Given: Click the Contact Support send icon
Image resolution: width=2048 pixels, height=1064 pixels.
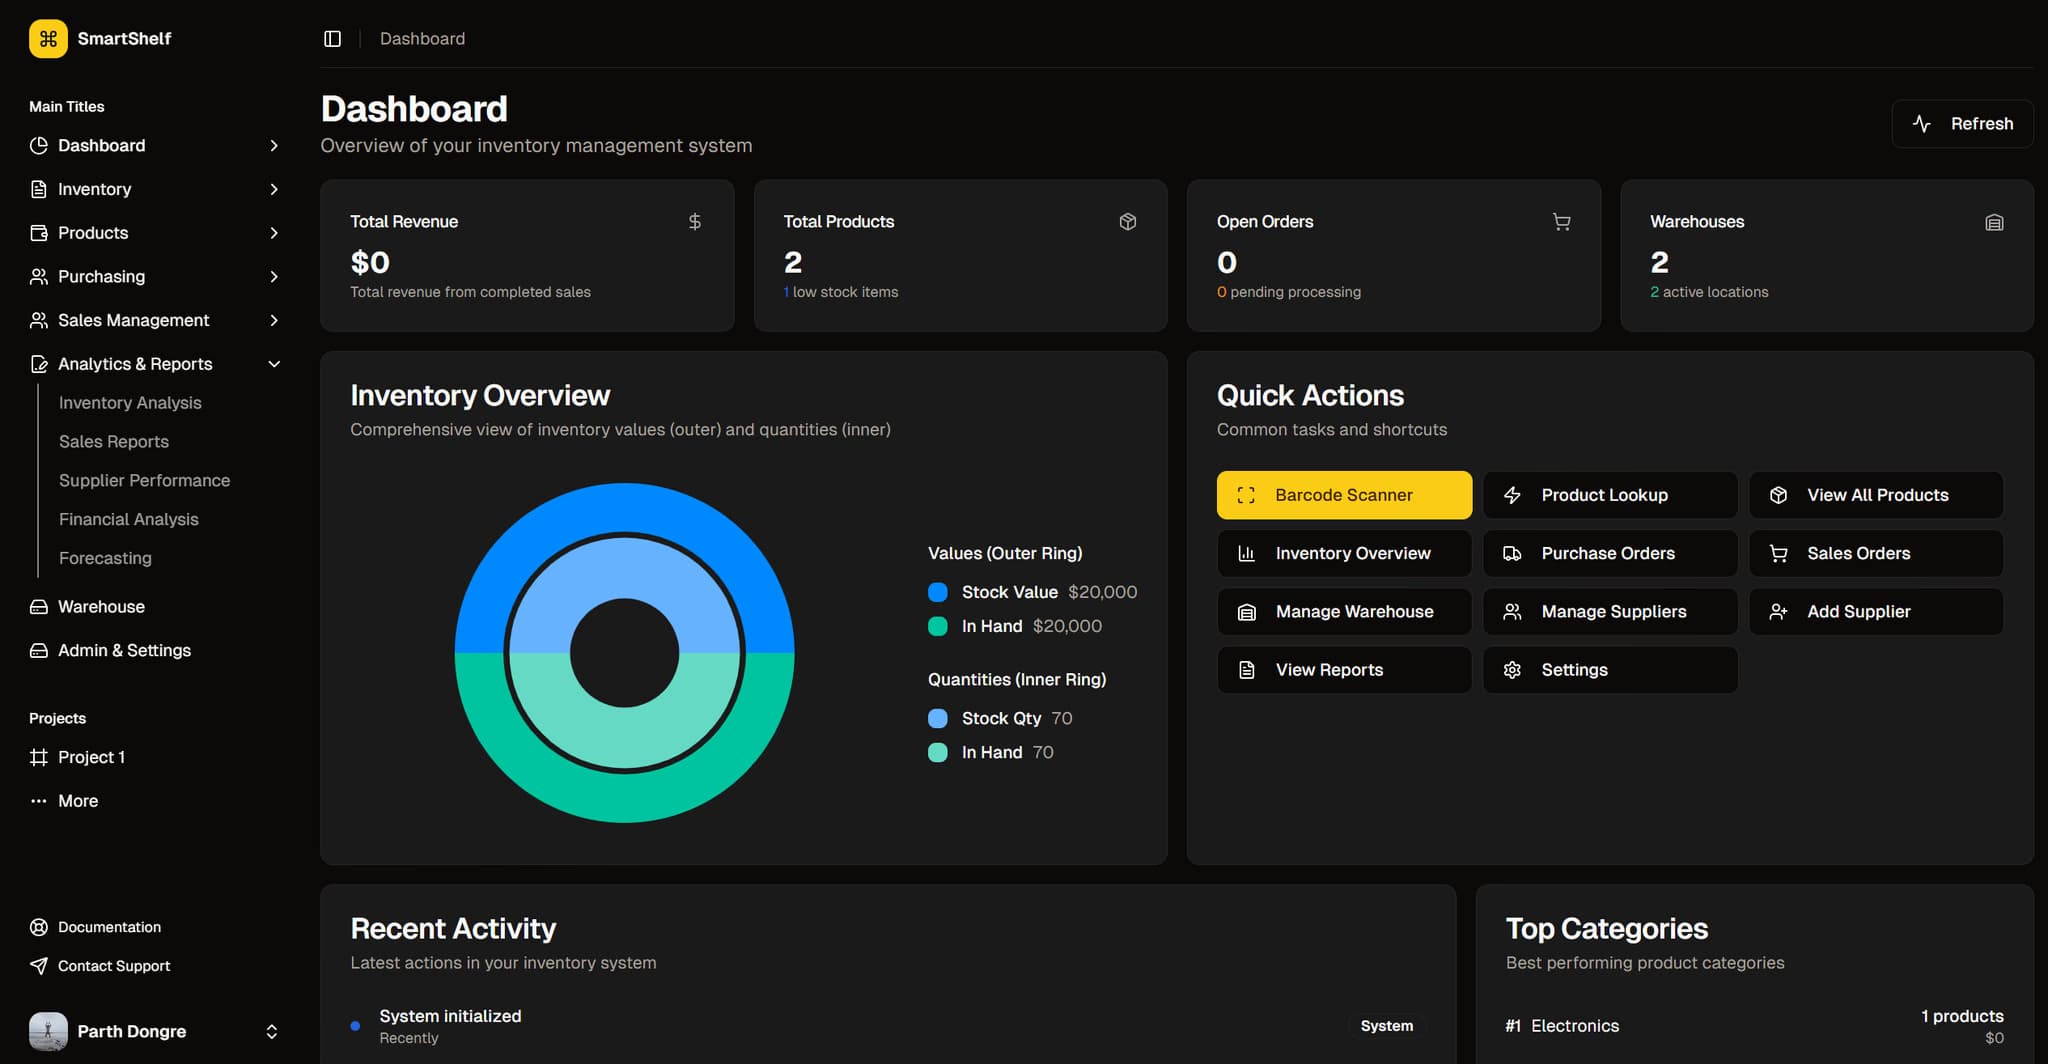Looking at the screenshot, I should [39, 966].
